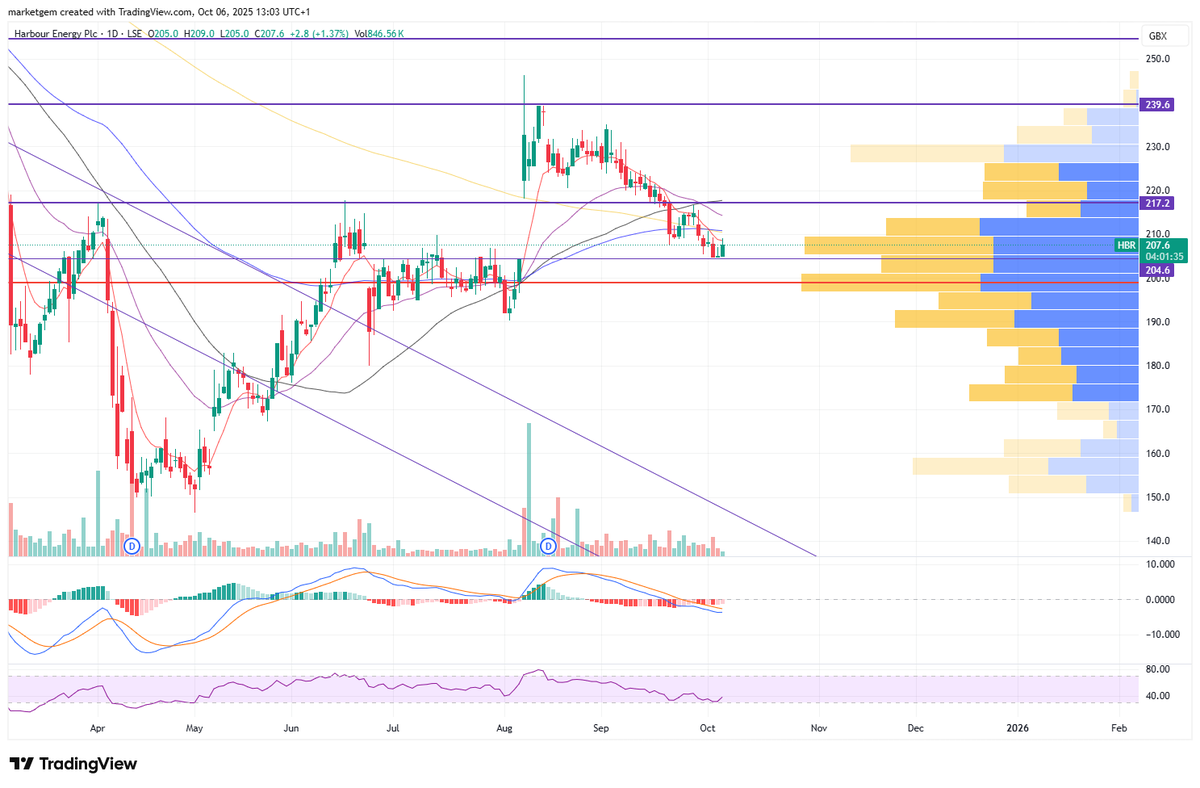Screen dimensions: 1200x788
Task: Click the 150.0 price scale label
Action: click(1158, 498)
